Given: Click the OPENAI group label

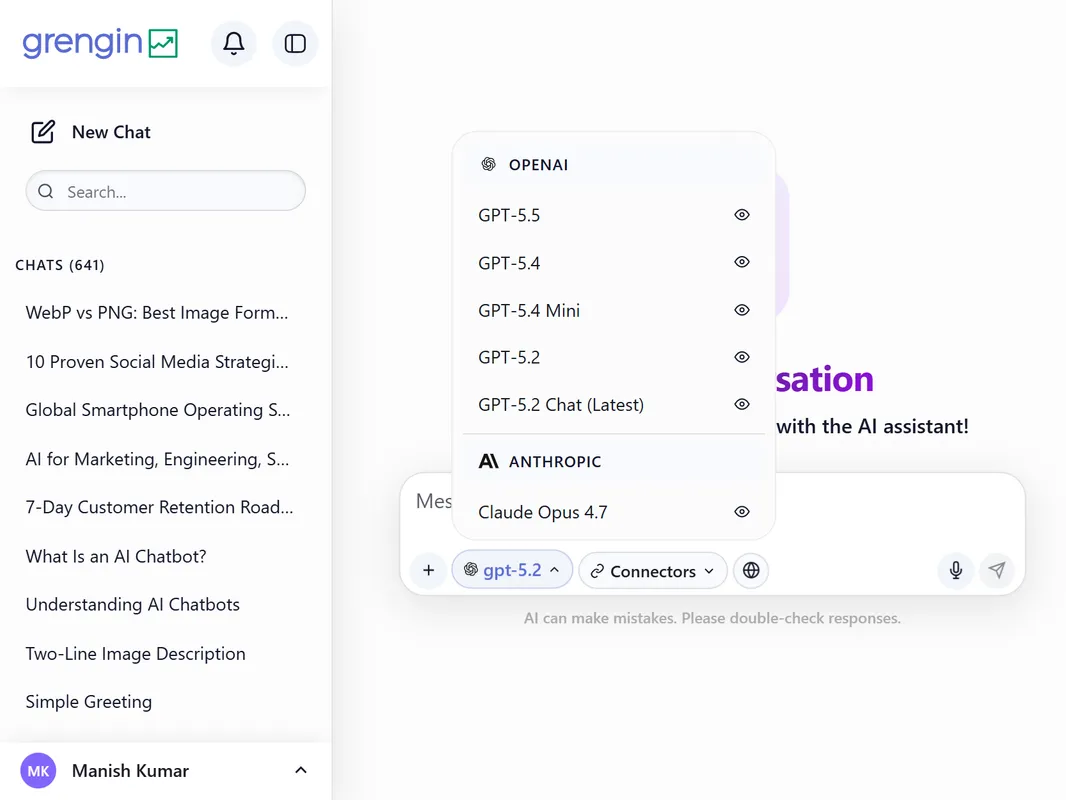Looking at the screenshot, I should point(538,164).
